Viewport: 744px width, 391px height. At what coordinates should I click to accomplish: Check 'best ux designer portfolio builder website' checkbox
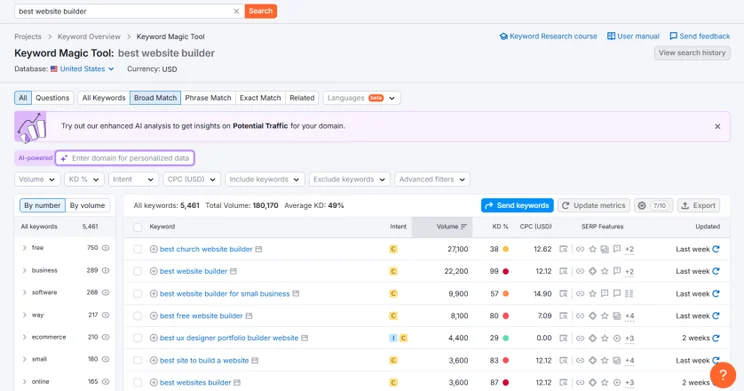click(138, 338)
